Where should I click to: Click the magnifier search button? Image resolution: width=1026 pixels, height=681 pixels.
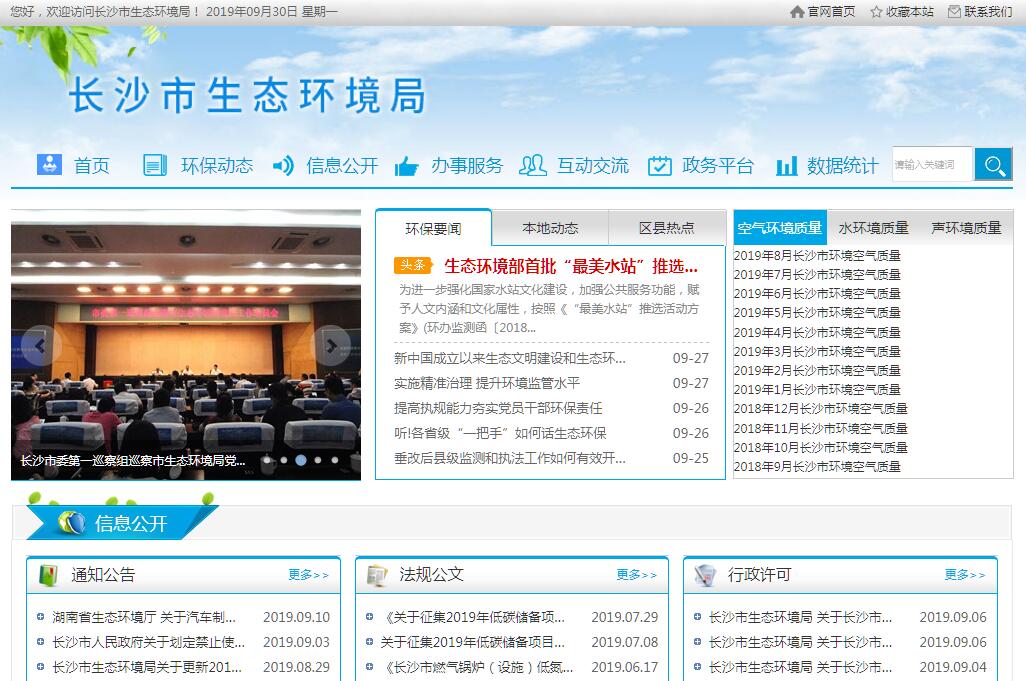tap(993, 164)
